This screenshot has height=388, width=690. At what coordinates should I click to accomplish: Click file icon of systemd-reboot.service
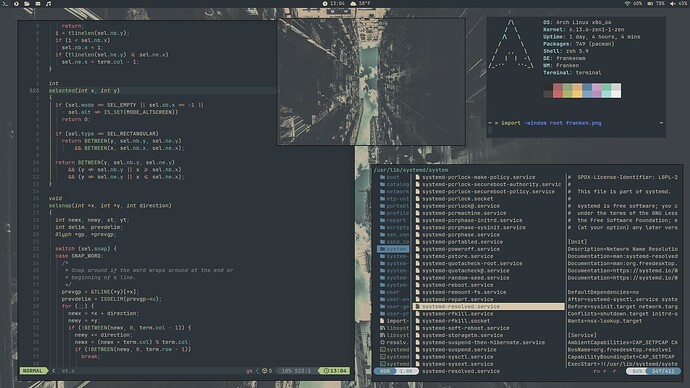coord(418,285)
